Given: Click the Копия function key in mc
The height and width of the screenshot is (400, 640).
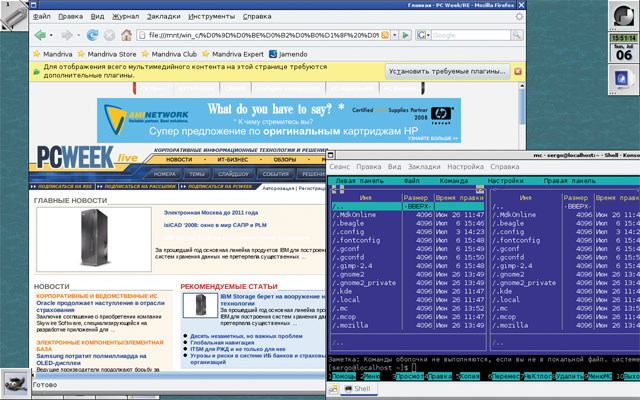Looking at the screenshot, I should pos(469,376).
